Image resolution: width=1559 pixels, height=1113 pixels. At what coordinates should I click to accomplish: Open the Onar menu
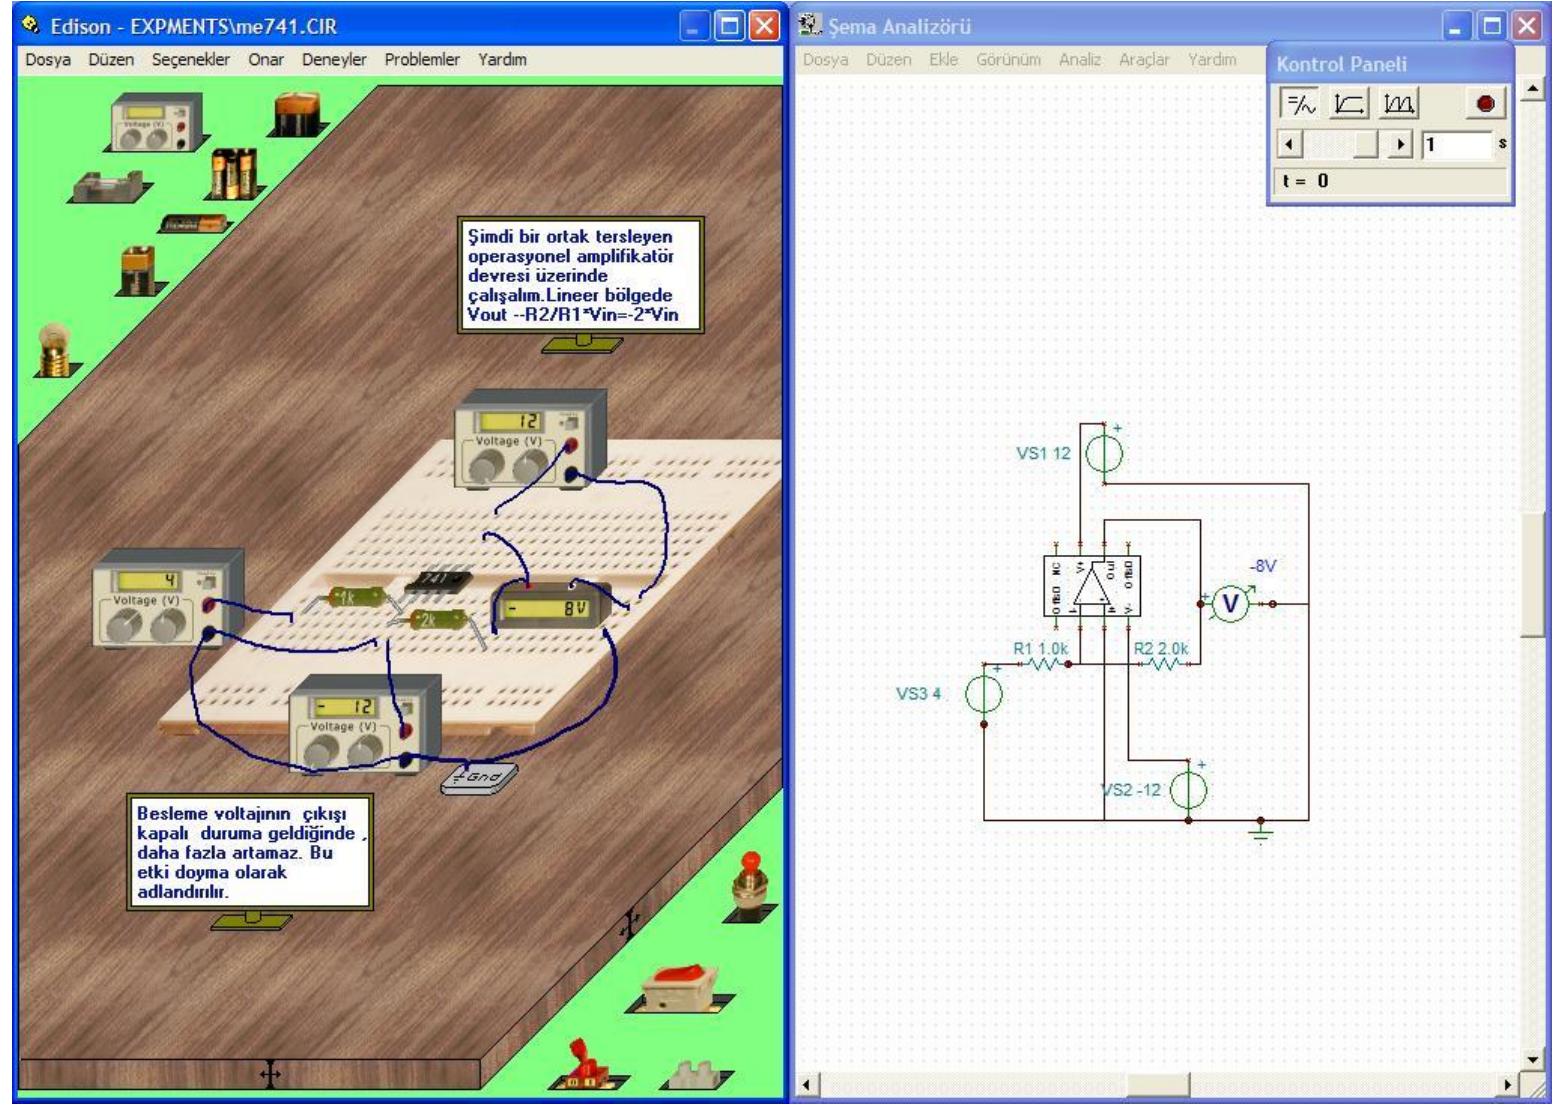coord(266,60)
